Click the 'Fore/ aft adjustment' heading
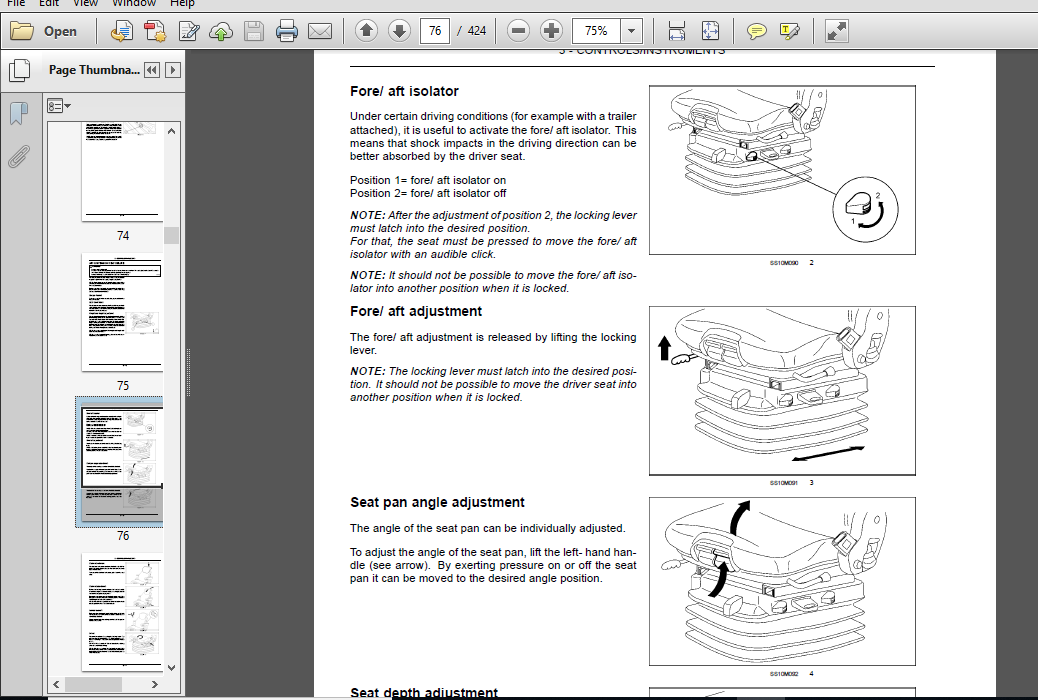This screenshot has width=1038, height=700. [x=416, y=311]
